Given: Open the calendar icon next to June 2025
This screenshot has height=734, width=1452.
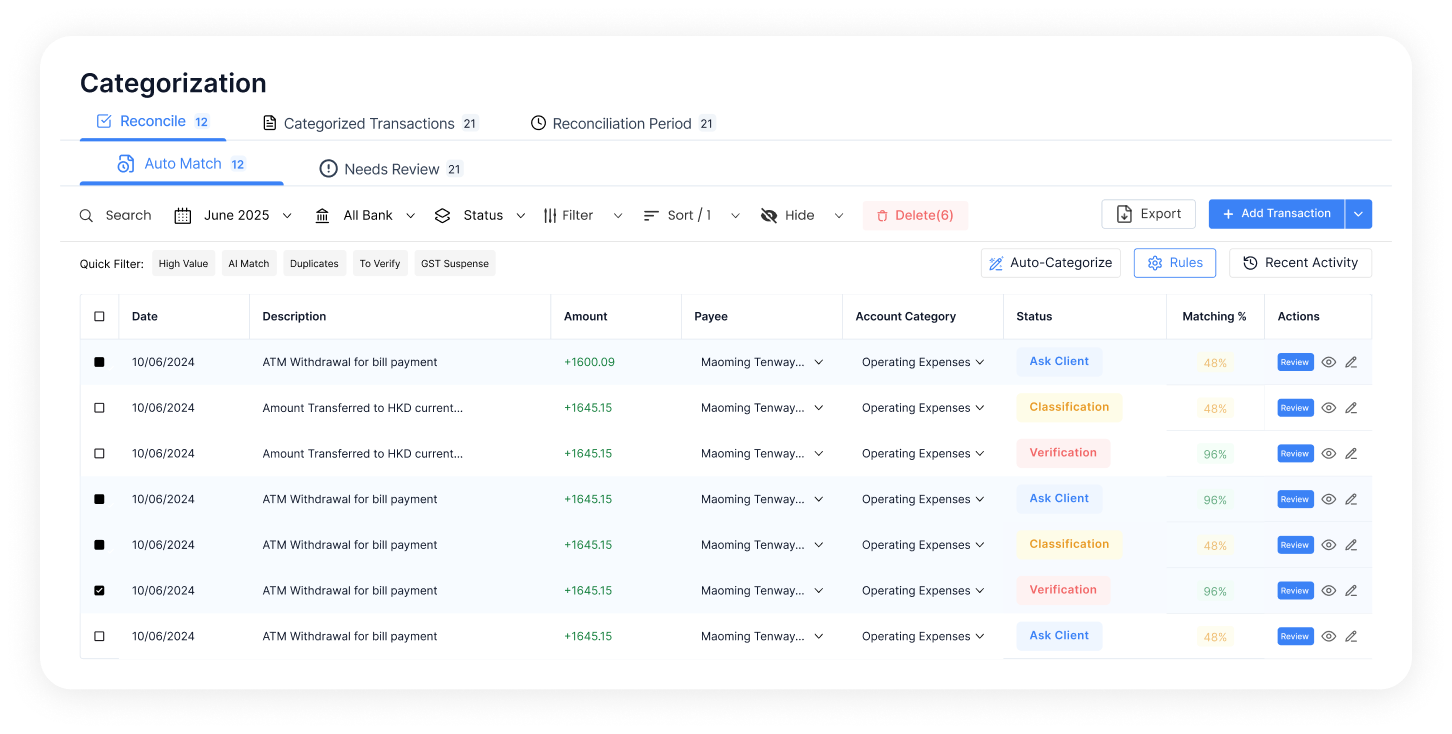Looking at the screenshot, I should pos(183,215).
